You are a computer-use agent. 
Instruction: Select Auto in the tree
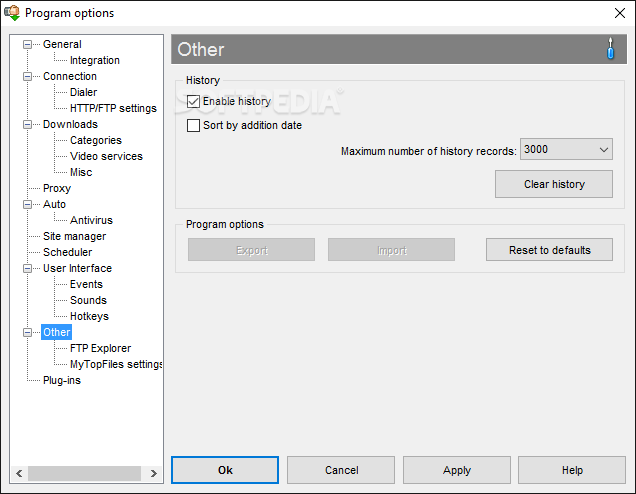pos(54,204)
